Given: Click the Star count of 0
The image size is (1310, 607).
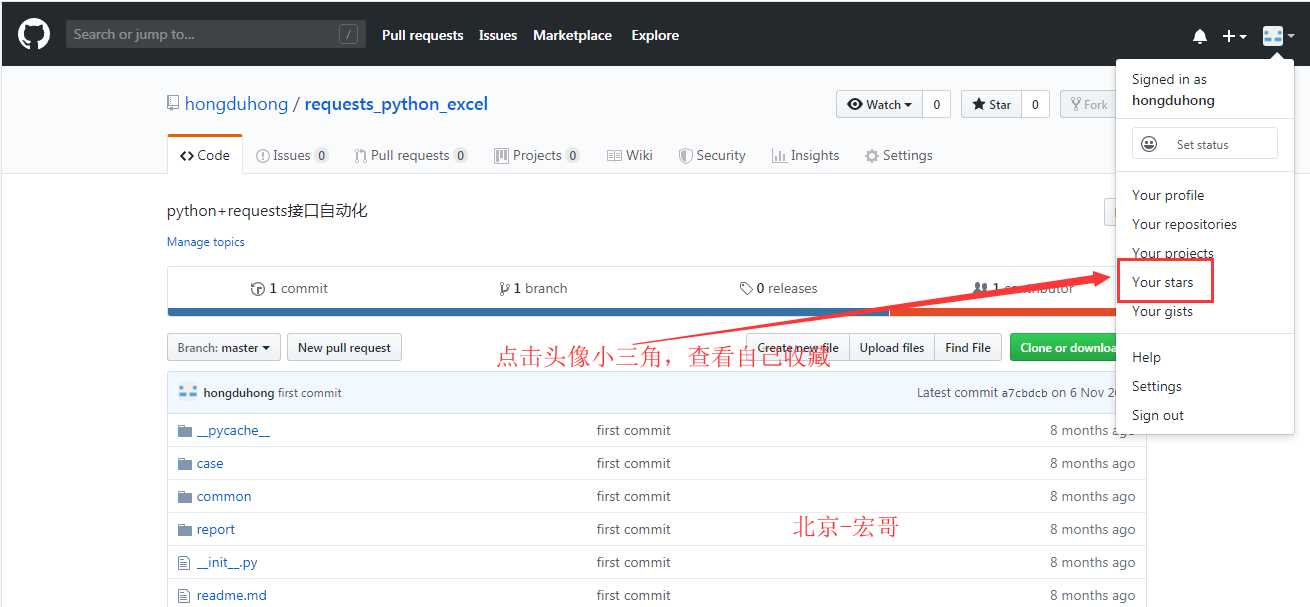Looking at the screenshot, I should coord(1035,104).
